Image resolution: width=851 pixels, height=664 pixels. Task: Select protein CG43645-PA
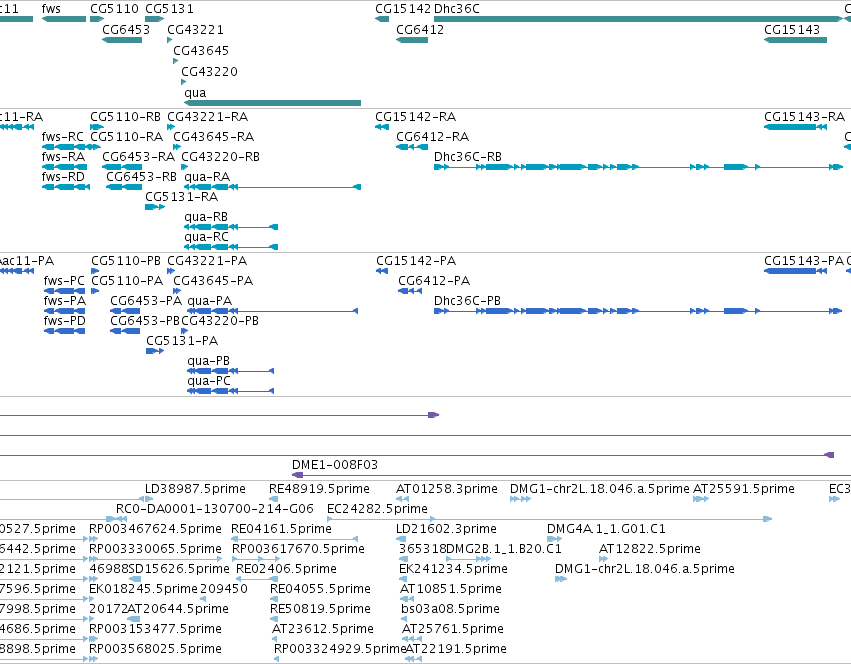pyautogui.click(x=177, y=291)
